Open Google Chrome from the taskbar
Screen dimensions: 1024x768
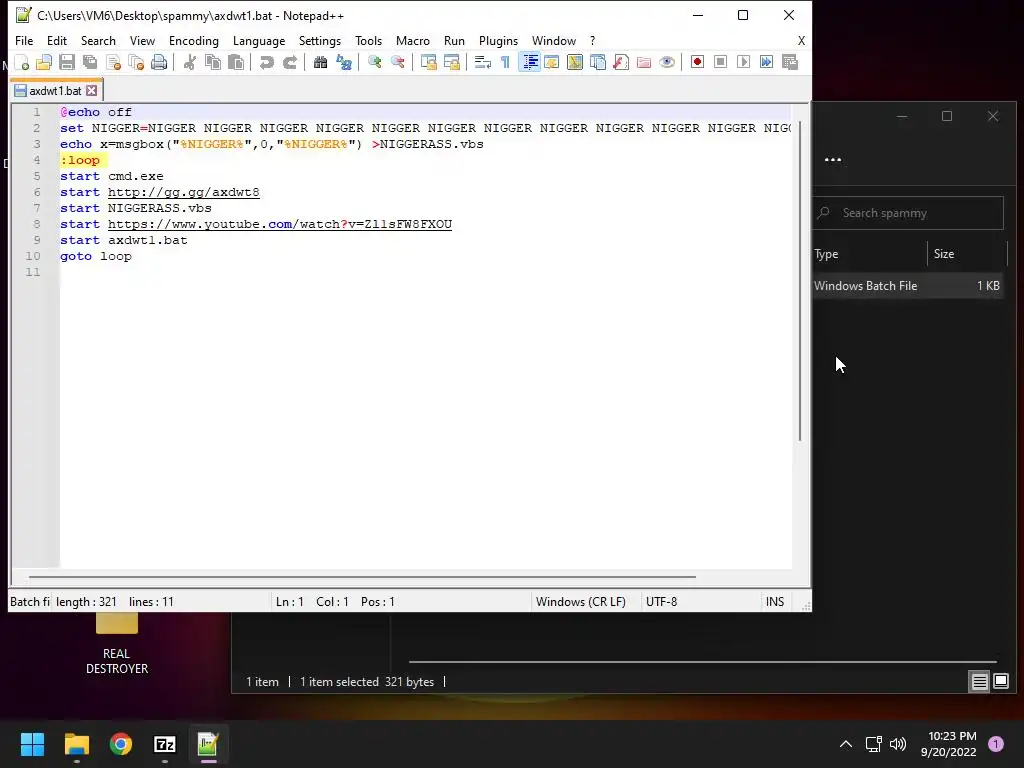[121, 744]
